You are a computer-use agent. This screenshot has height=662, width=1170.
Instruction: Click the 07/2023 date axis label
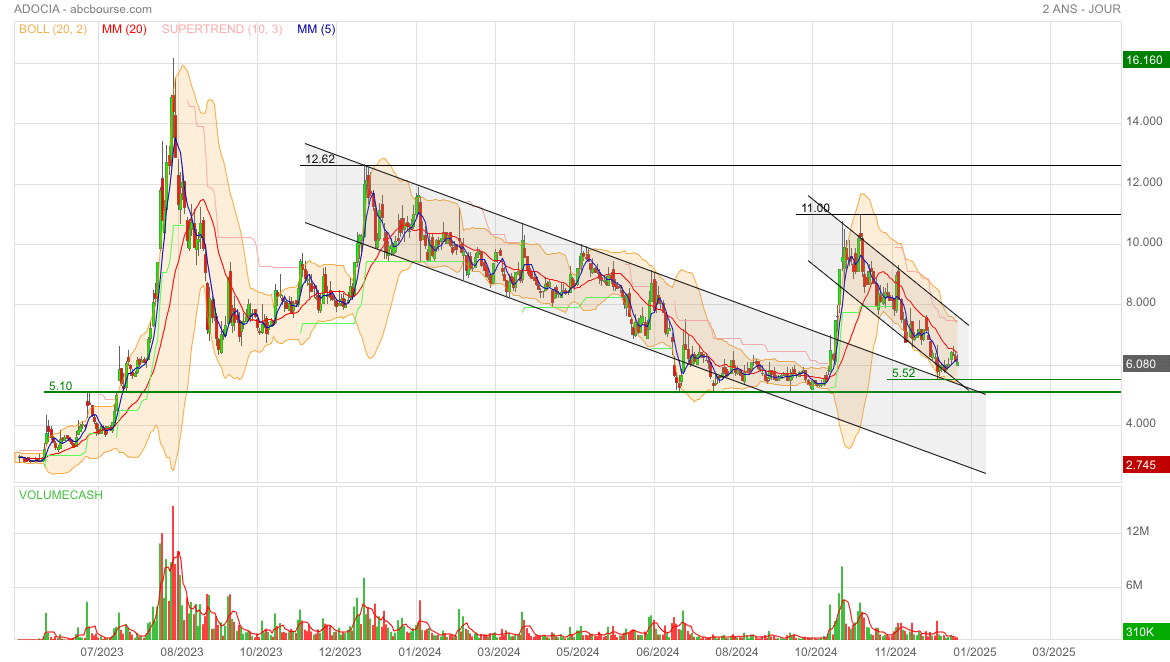(x=101, y=652)
